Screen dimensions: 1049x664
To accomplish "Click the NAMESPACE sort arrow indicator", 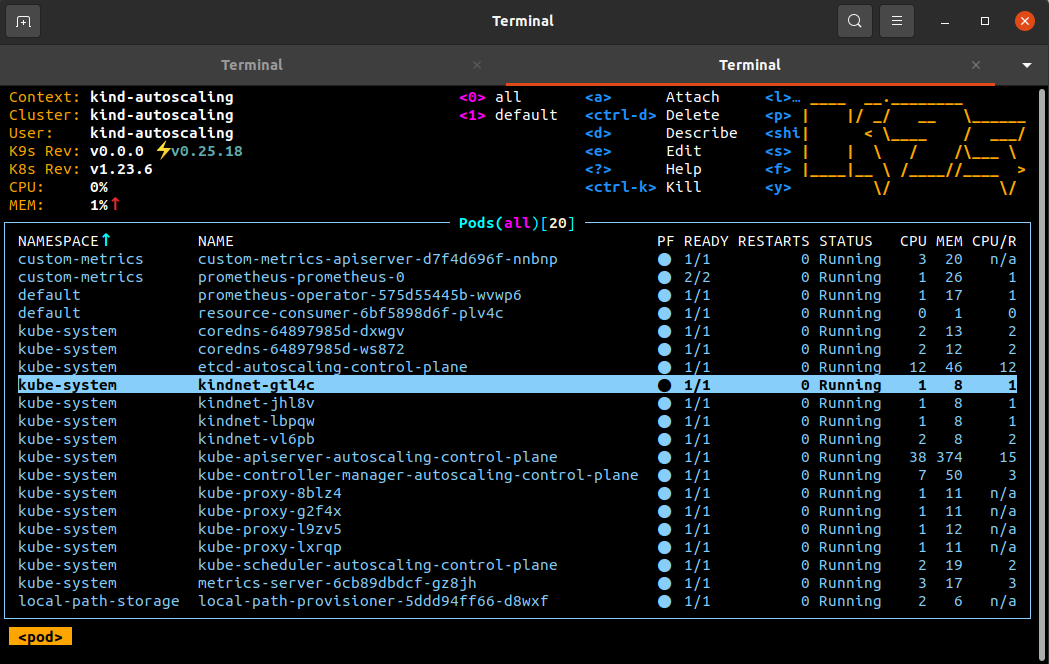I will point(106,241).
